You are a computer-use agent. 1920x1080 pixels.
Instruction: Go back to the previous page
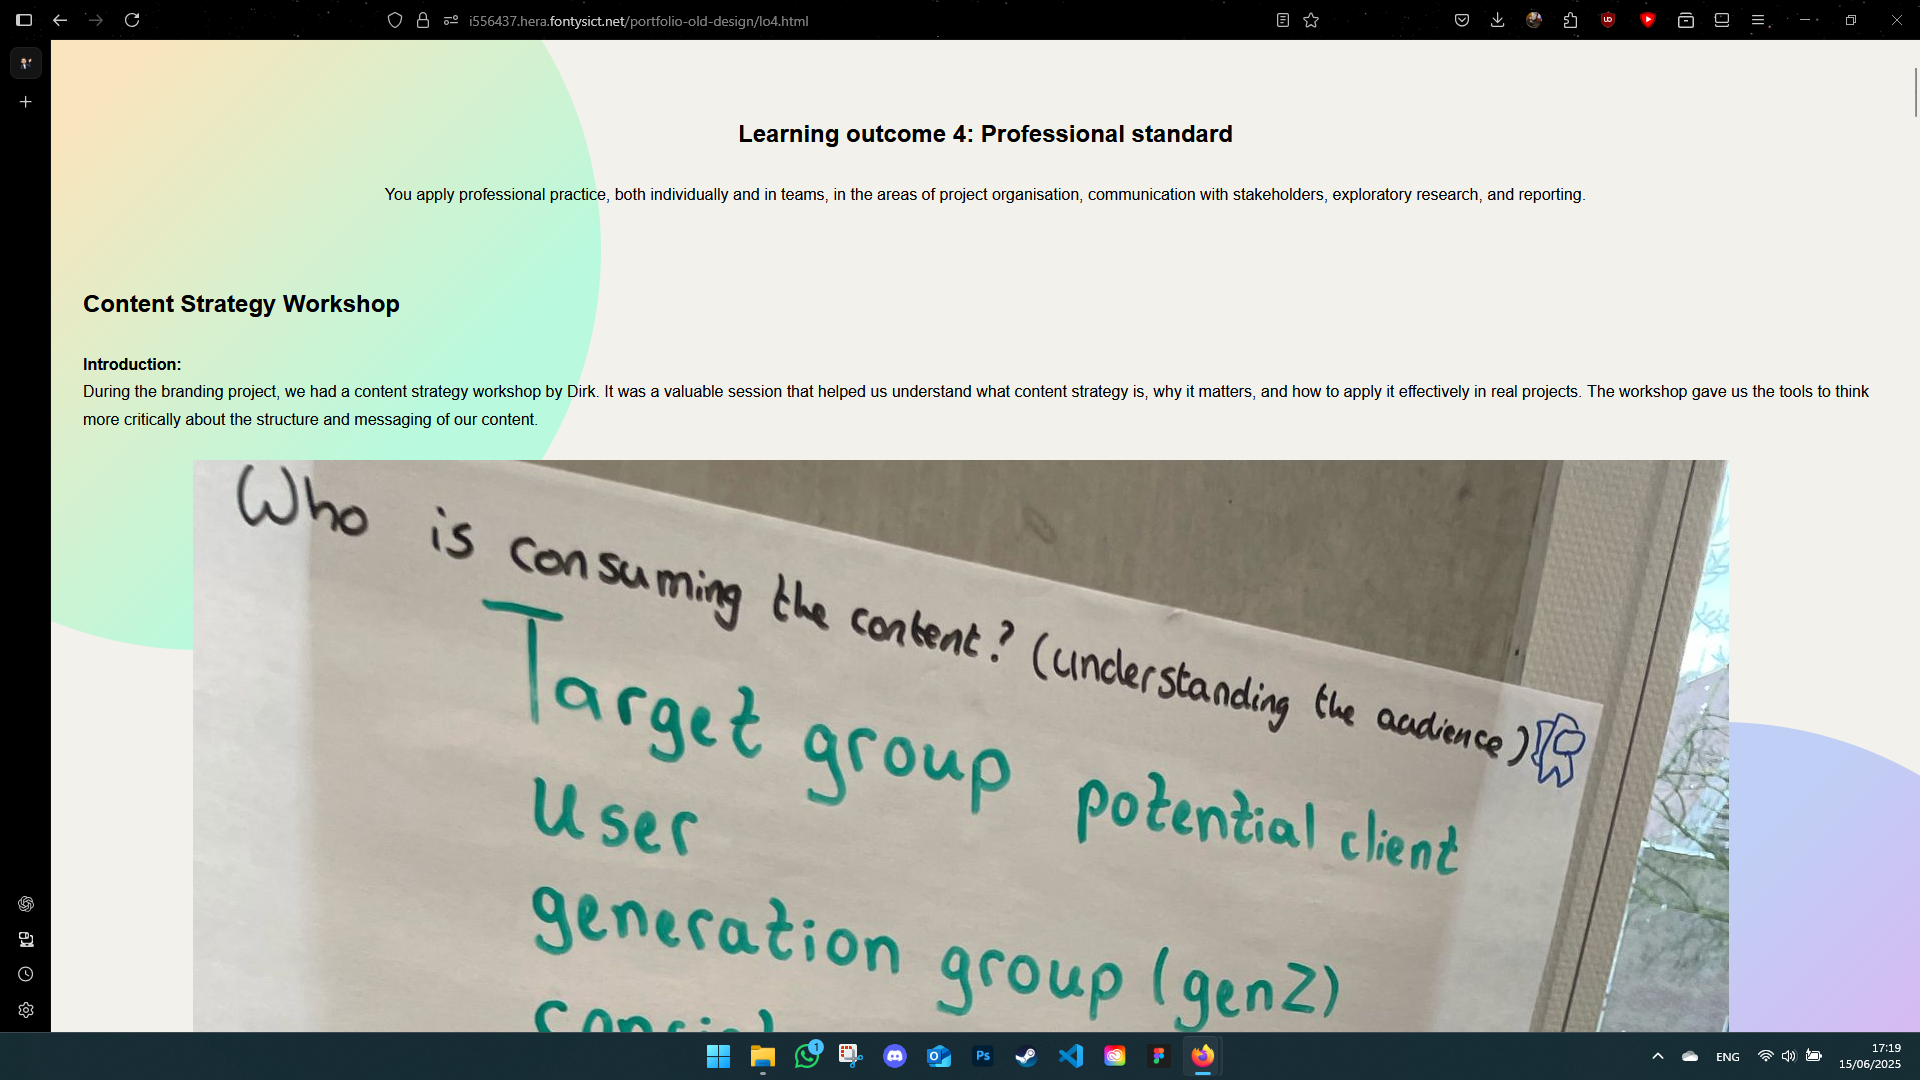tap(60, 20)
